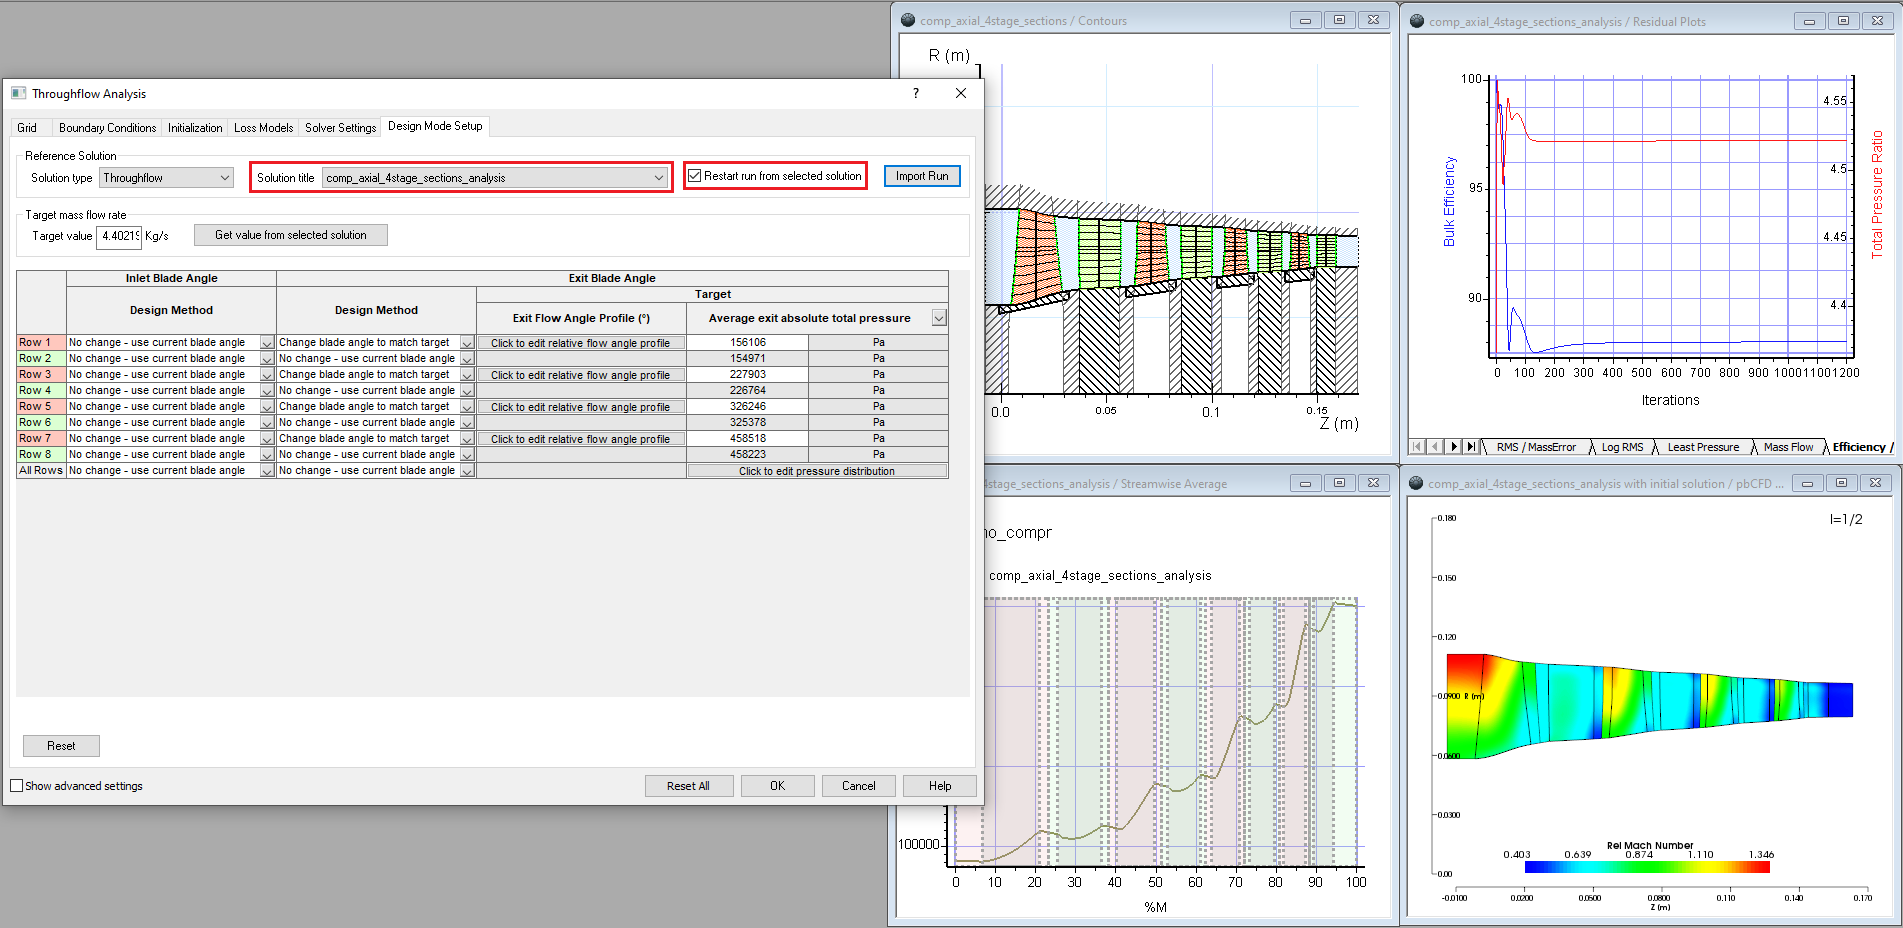
Task: Open Row 1 exit design method dropdown
Action: coord(467,343)
